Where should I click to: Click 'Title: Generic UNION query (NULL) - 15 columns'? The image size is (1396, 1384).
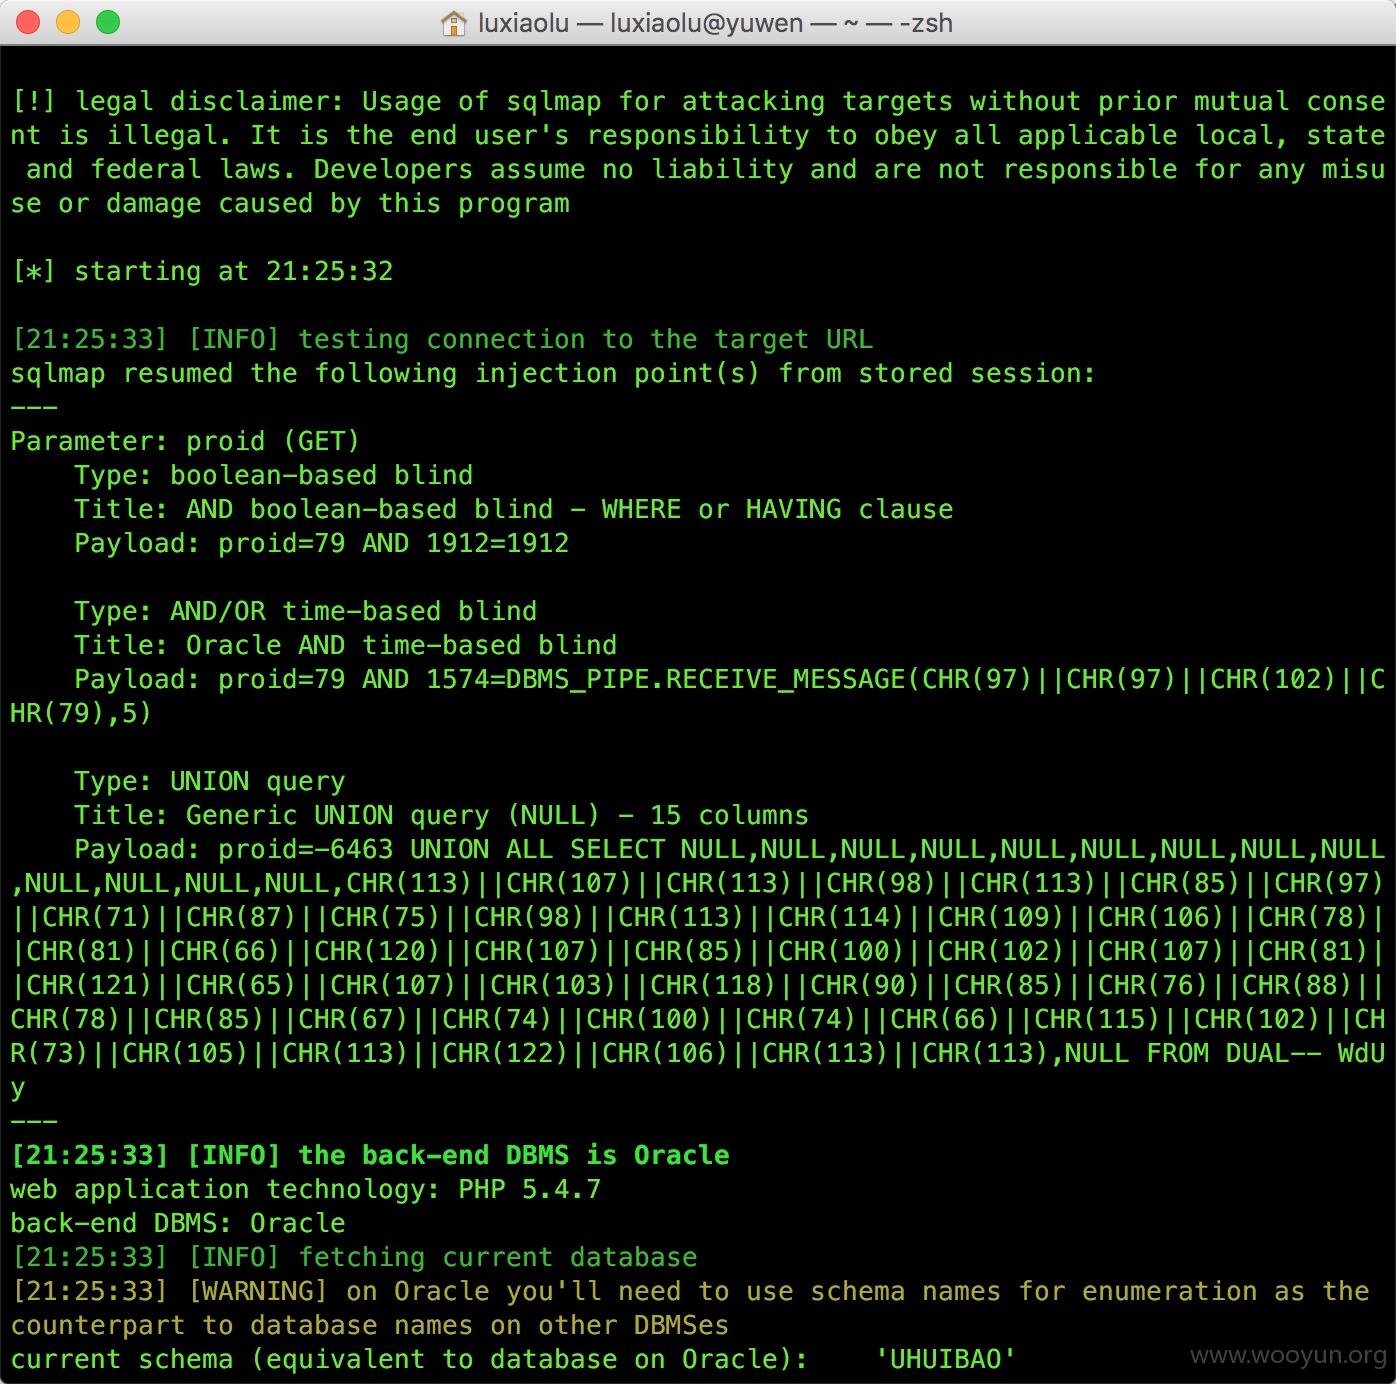click(441, 815)
